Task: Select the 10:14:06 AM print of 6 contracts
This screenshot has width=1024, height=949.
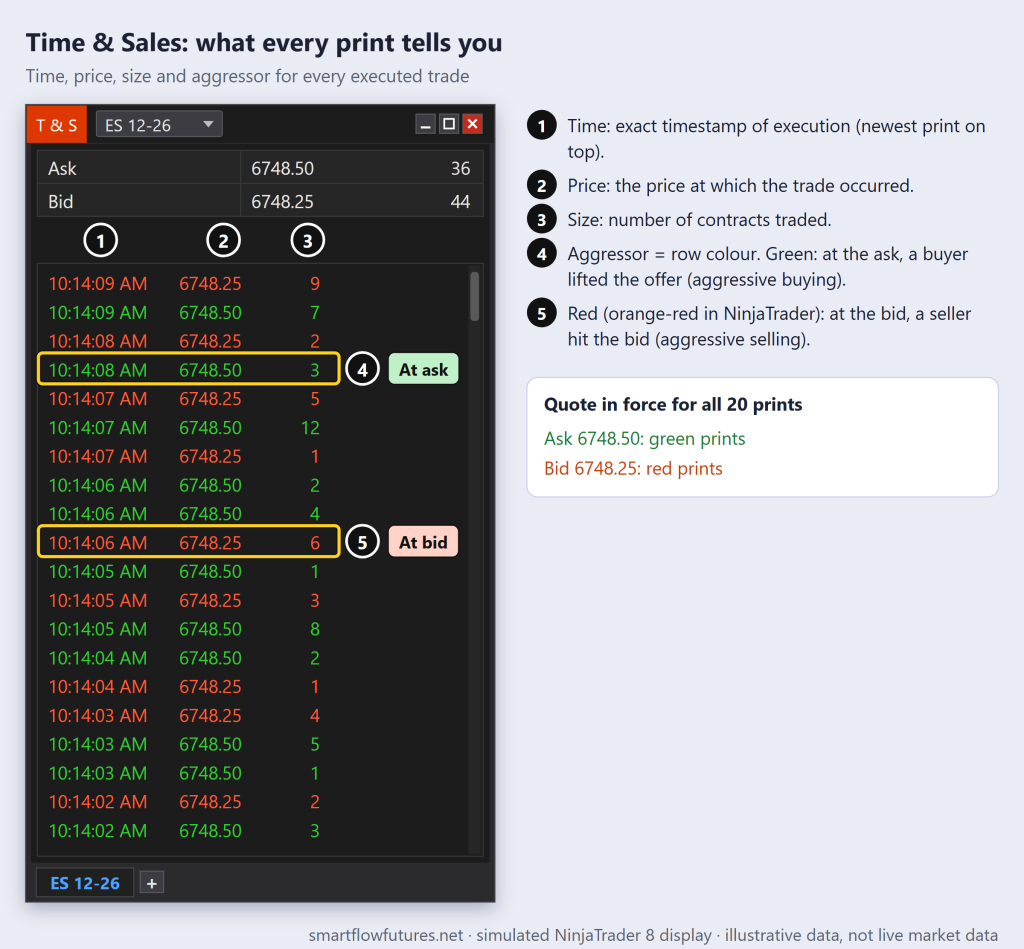Action: tap(189, 542)
